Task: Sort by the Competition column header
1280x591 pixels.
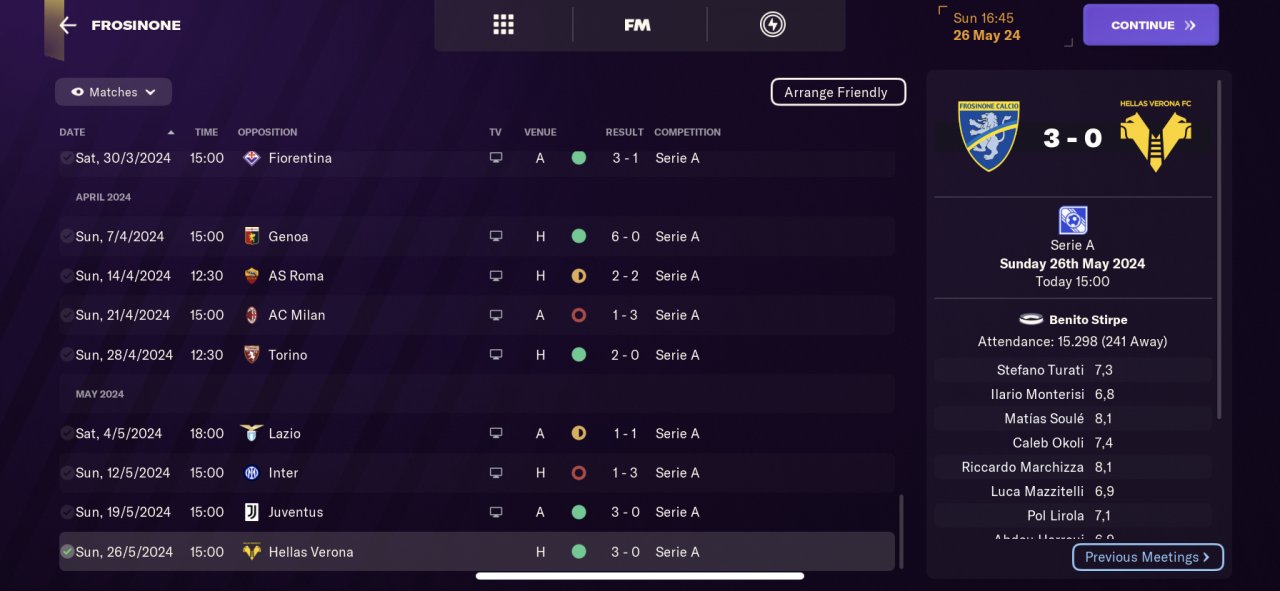Action: [x=687, y=132]
